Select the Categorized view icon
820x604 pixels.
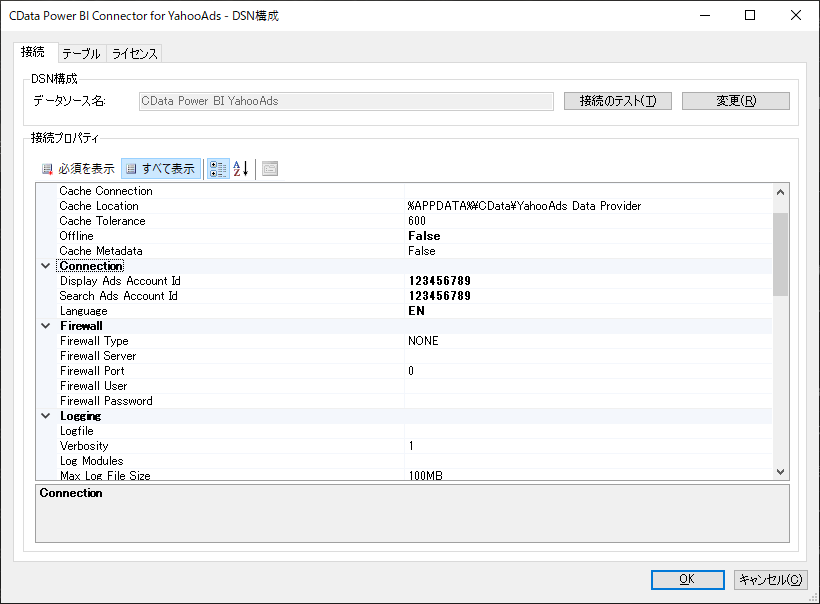click(218, 169)
